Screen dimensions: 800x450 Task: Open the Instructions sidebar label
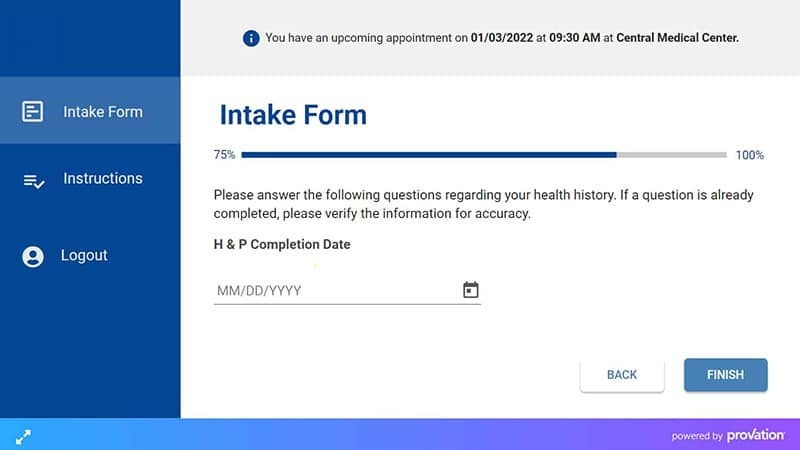pyautogui.click(x=102, y=179)
